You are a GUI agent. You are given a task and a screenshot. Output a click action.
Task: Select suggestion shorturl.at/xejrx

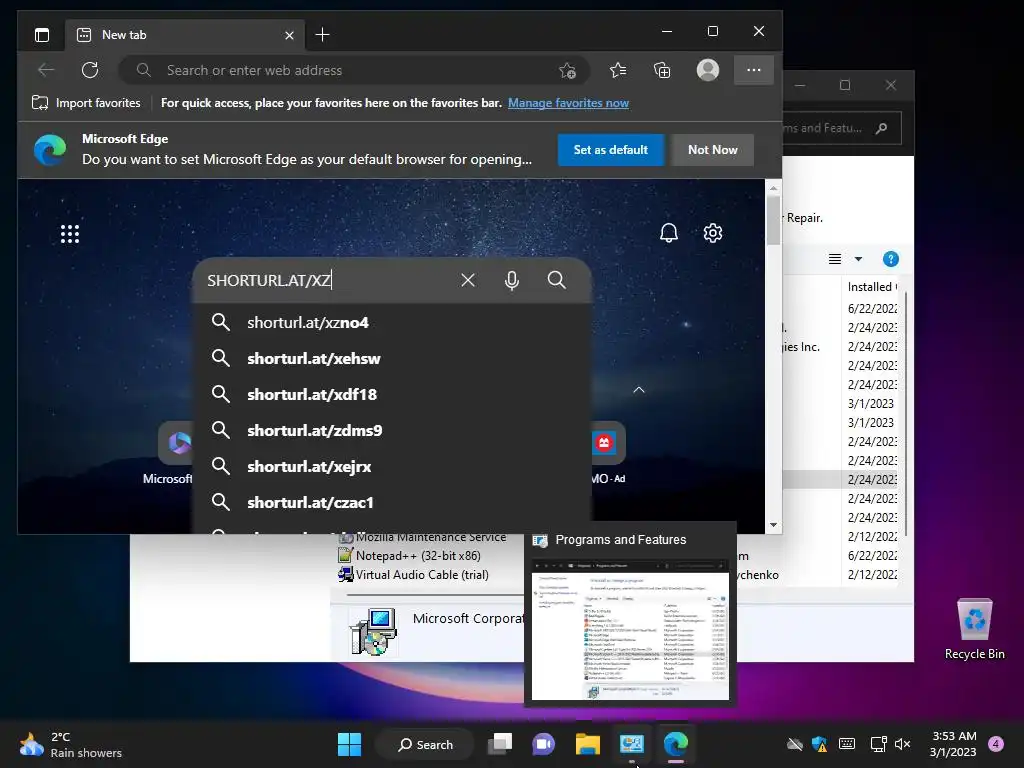click(x=392, y=466)
